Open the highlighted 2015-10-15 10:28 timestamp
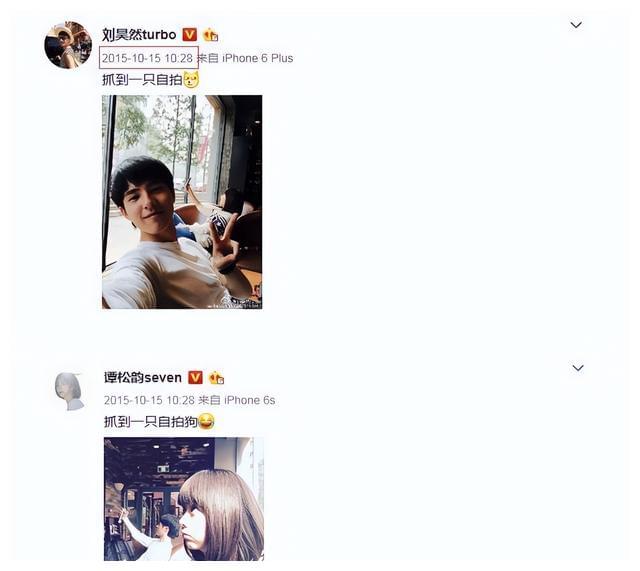Screen dimensions: 640x571 click(148, 58)
